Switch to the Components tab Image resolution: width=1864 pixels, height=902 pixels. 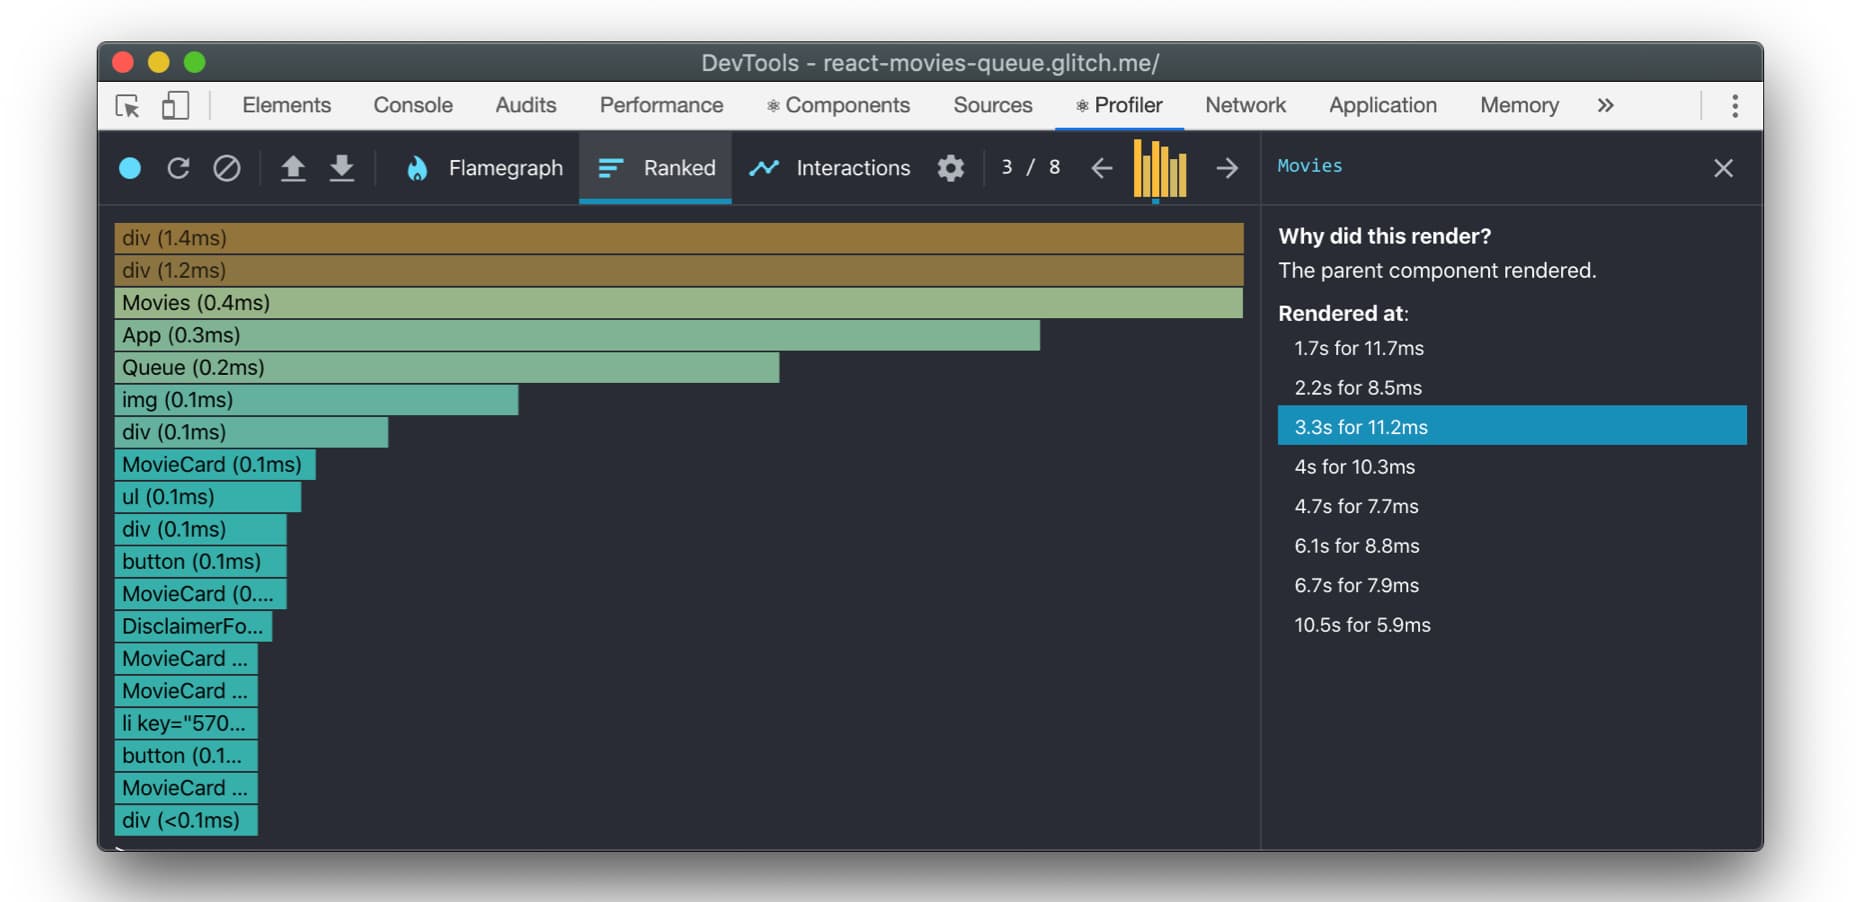click(838, 106)
